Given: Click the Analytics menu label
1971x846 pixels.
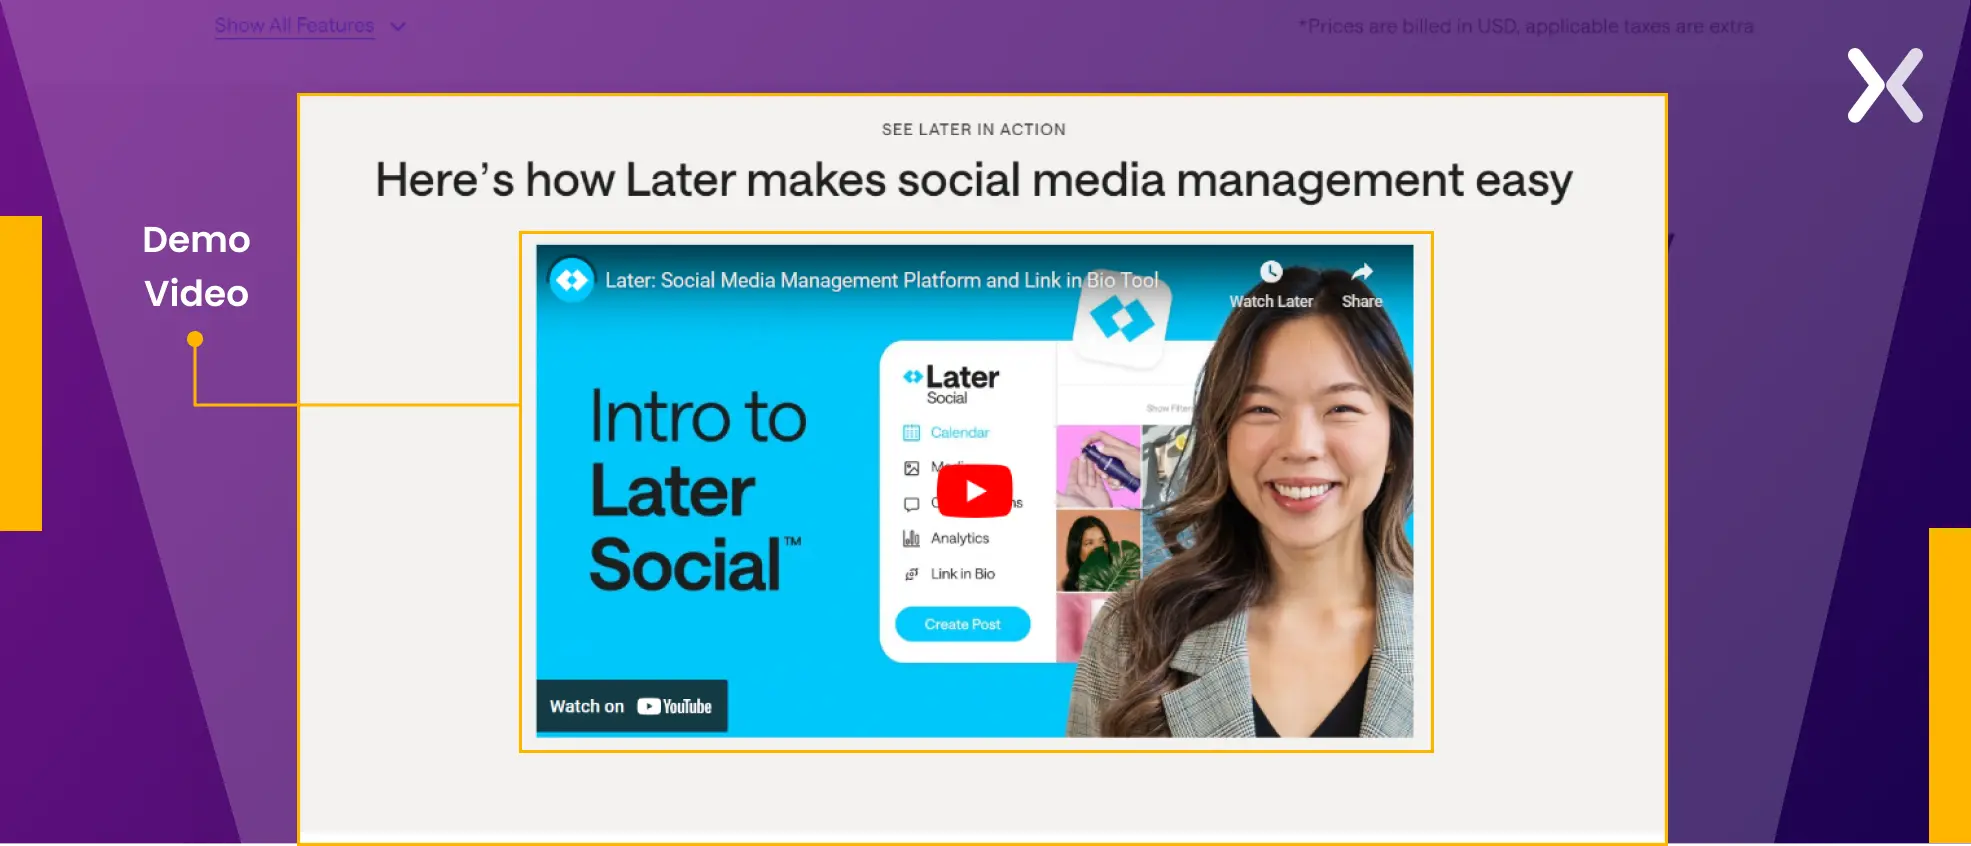Looking at the screenshot, I should 960,538.
